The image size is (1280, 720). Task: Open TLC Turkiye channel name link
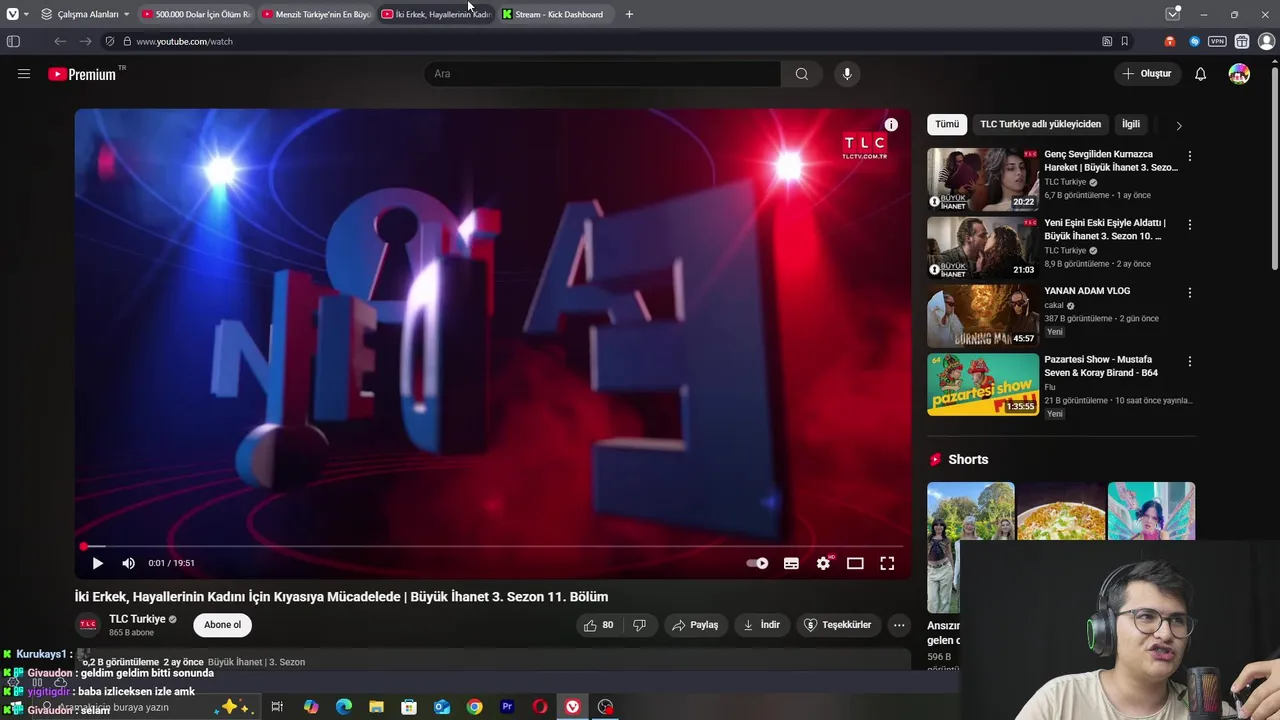(137, 619)
